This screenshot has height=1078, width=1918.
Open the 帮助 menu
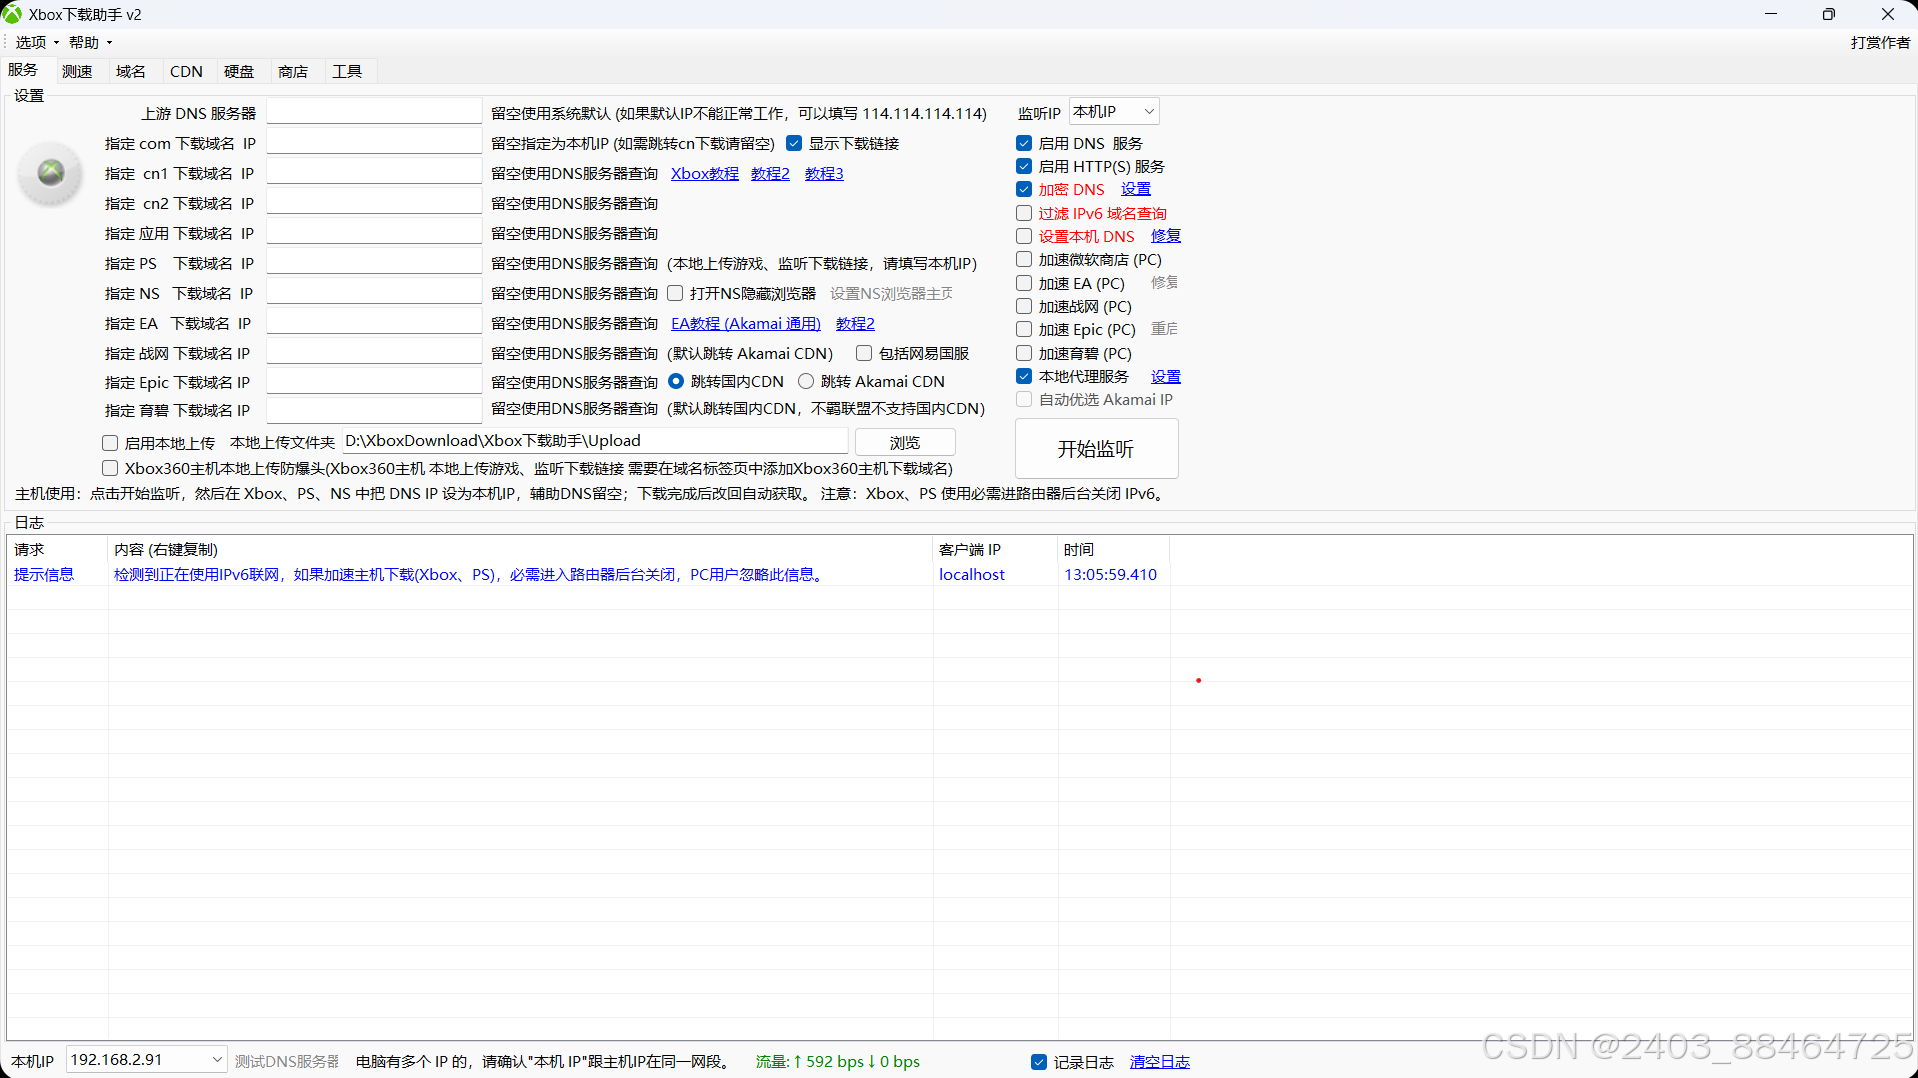point(91,42)
